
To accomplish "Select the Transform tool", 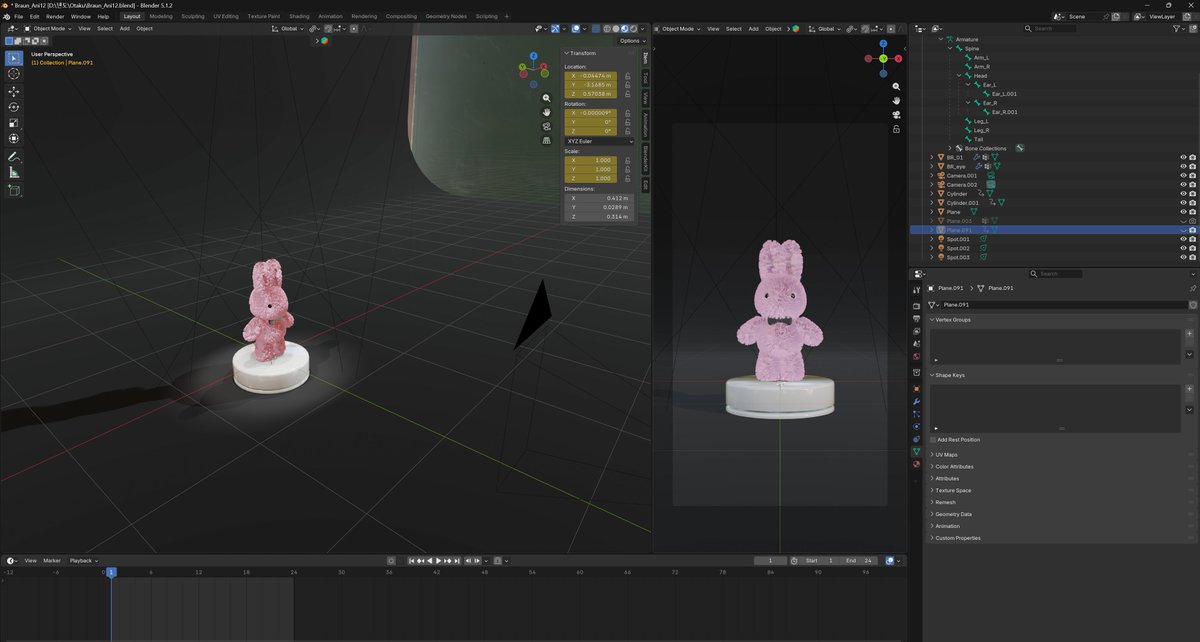I will tap(14, 139).
